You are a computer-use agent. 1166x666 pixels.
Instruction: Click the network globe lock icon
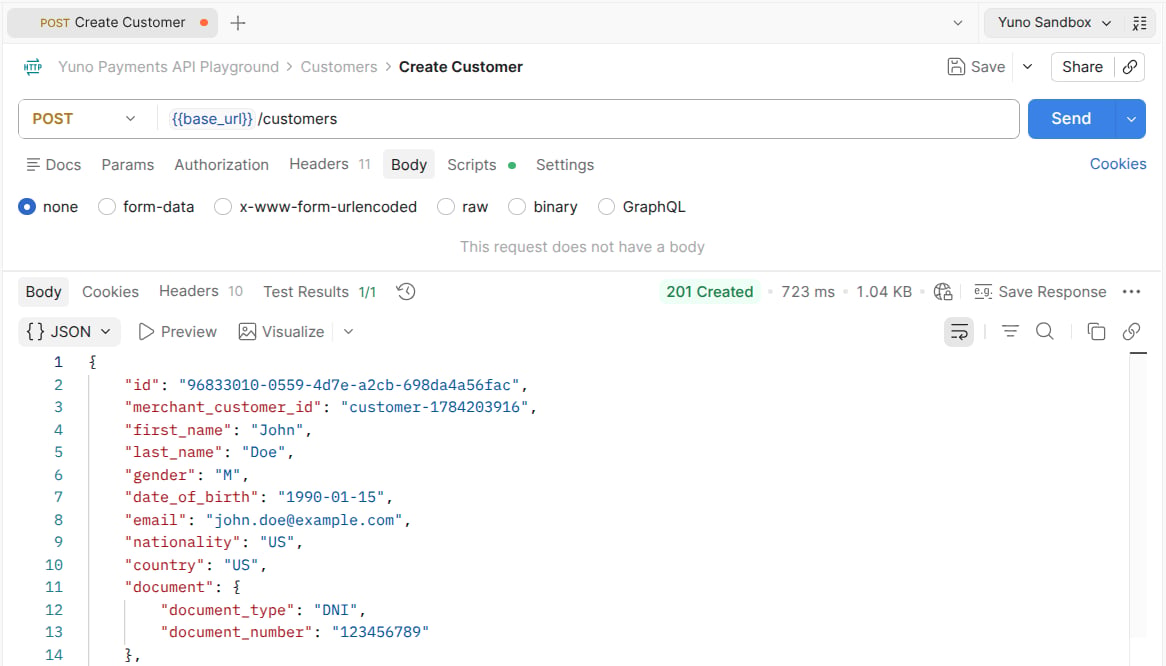943,291
